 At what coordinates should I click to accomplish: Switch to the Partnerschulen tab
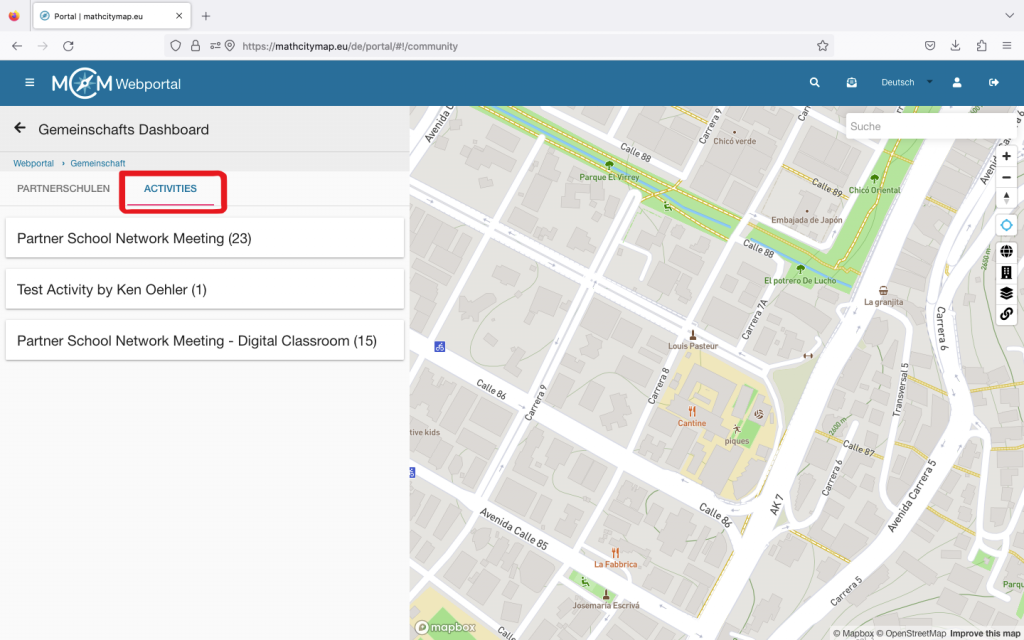(63, 189)
